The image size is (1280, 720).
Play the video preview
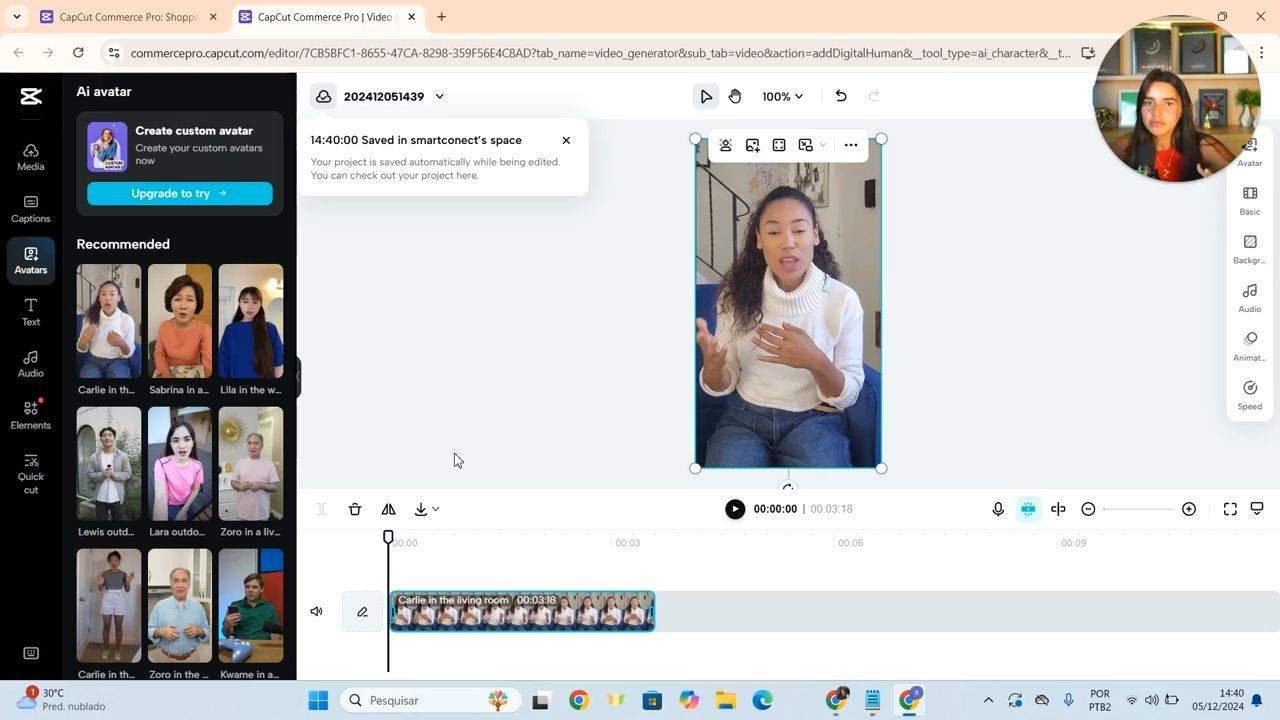[735, 509]
